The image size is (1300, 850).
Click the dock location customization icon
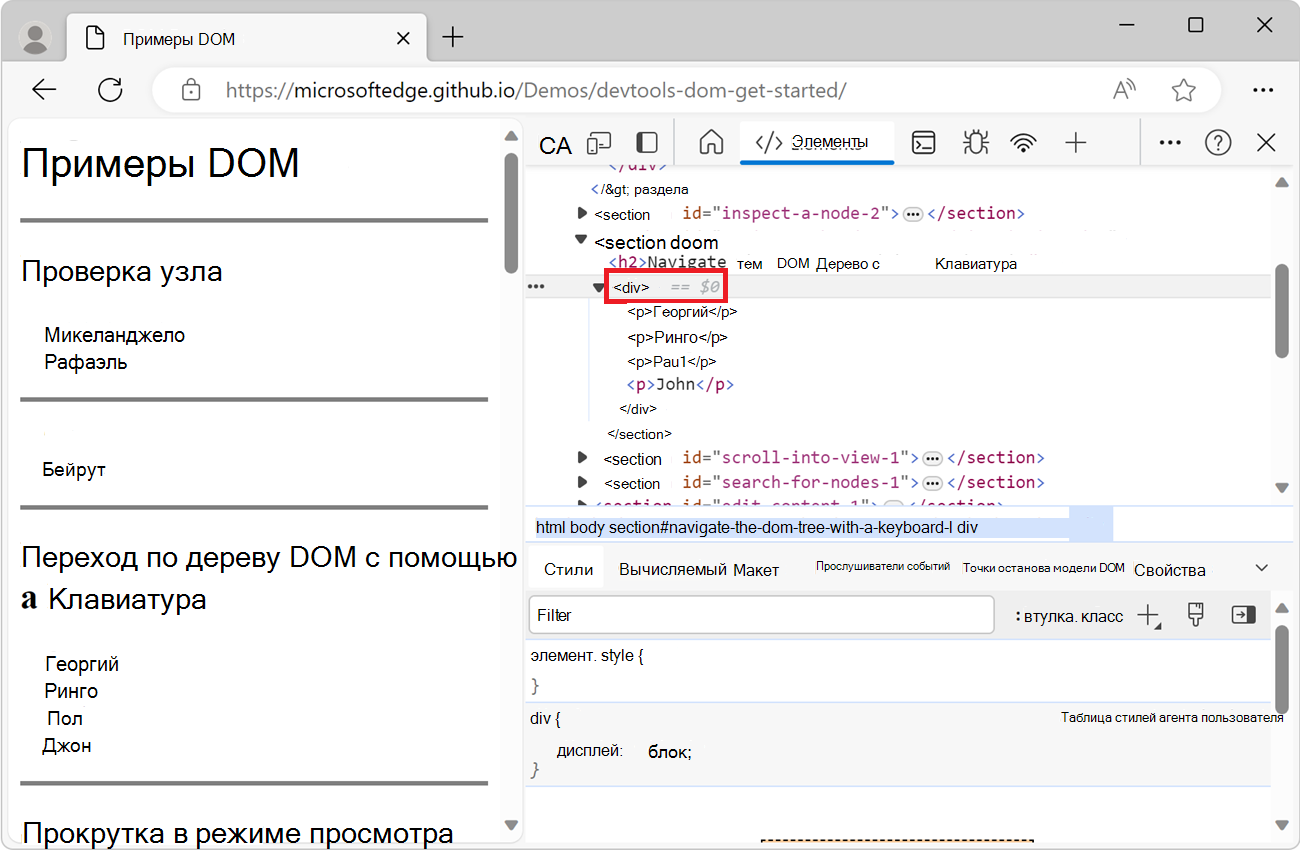[x=646, y=143]
